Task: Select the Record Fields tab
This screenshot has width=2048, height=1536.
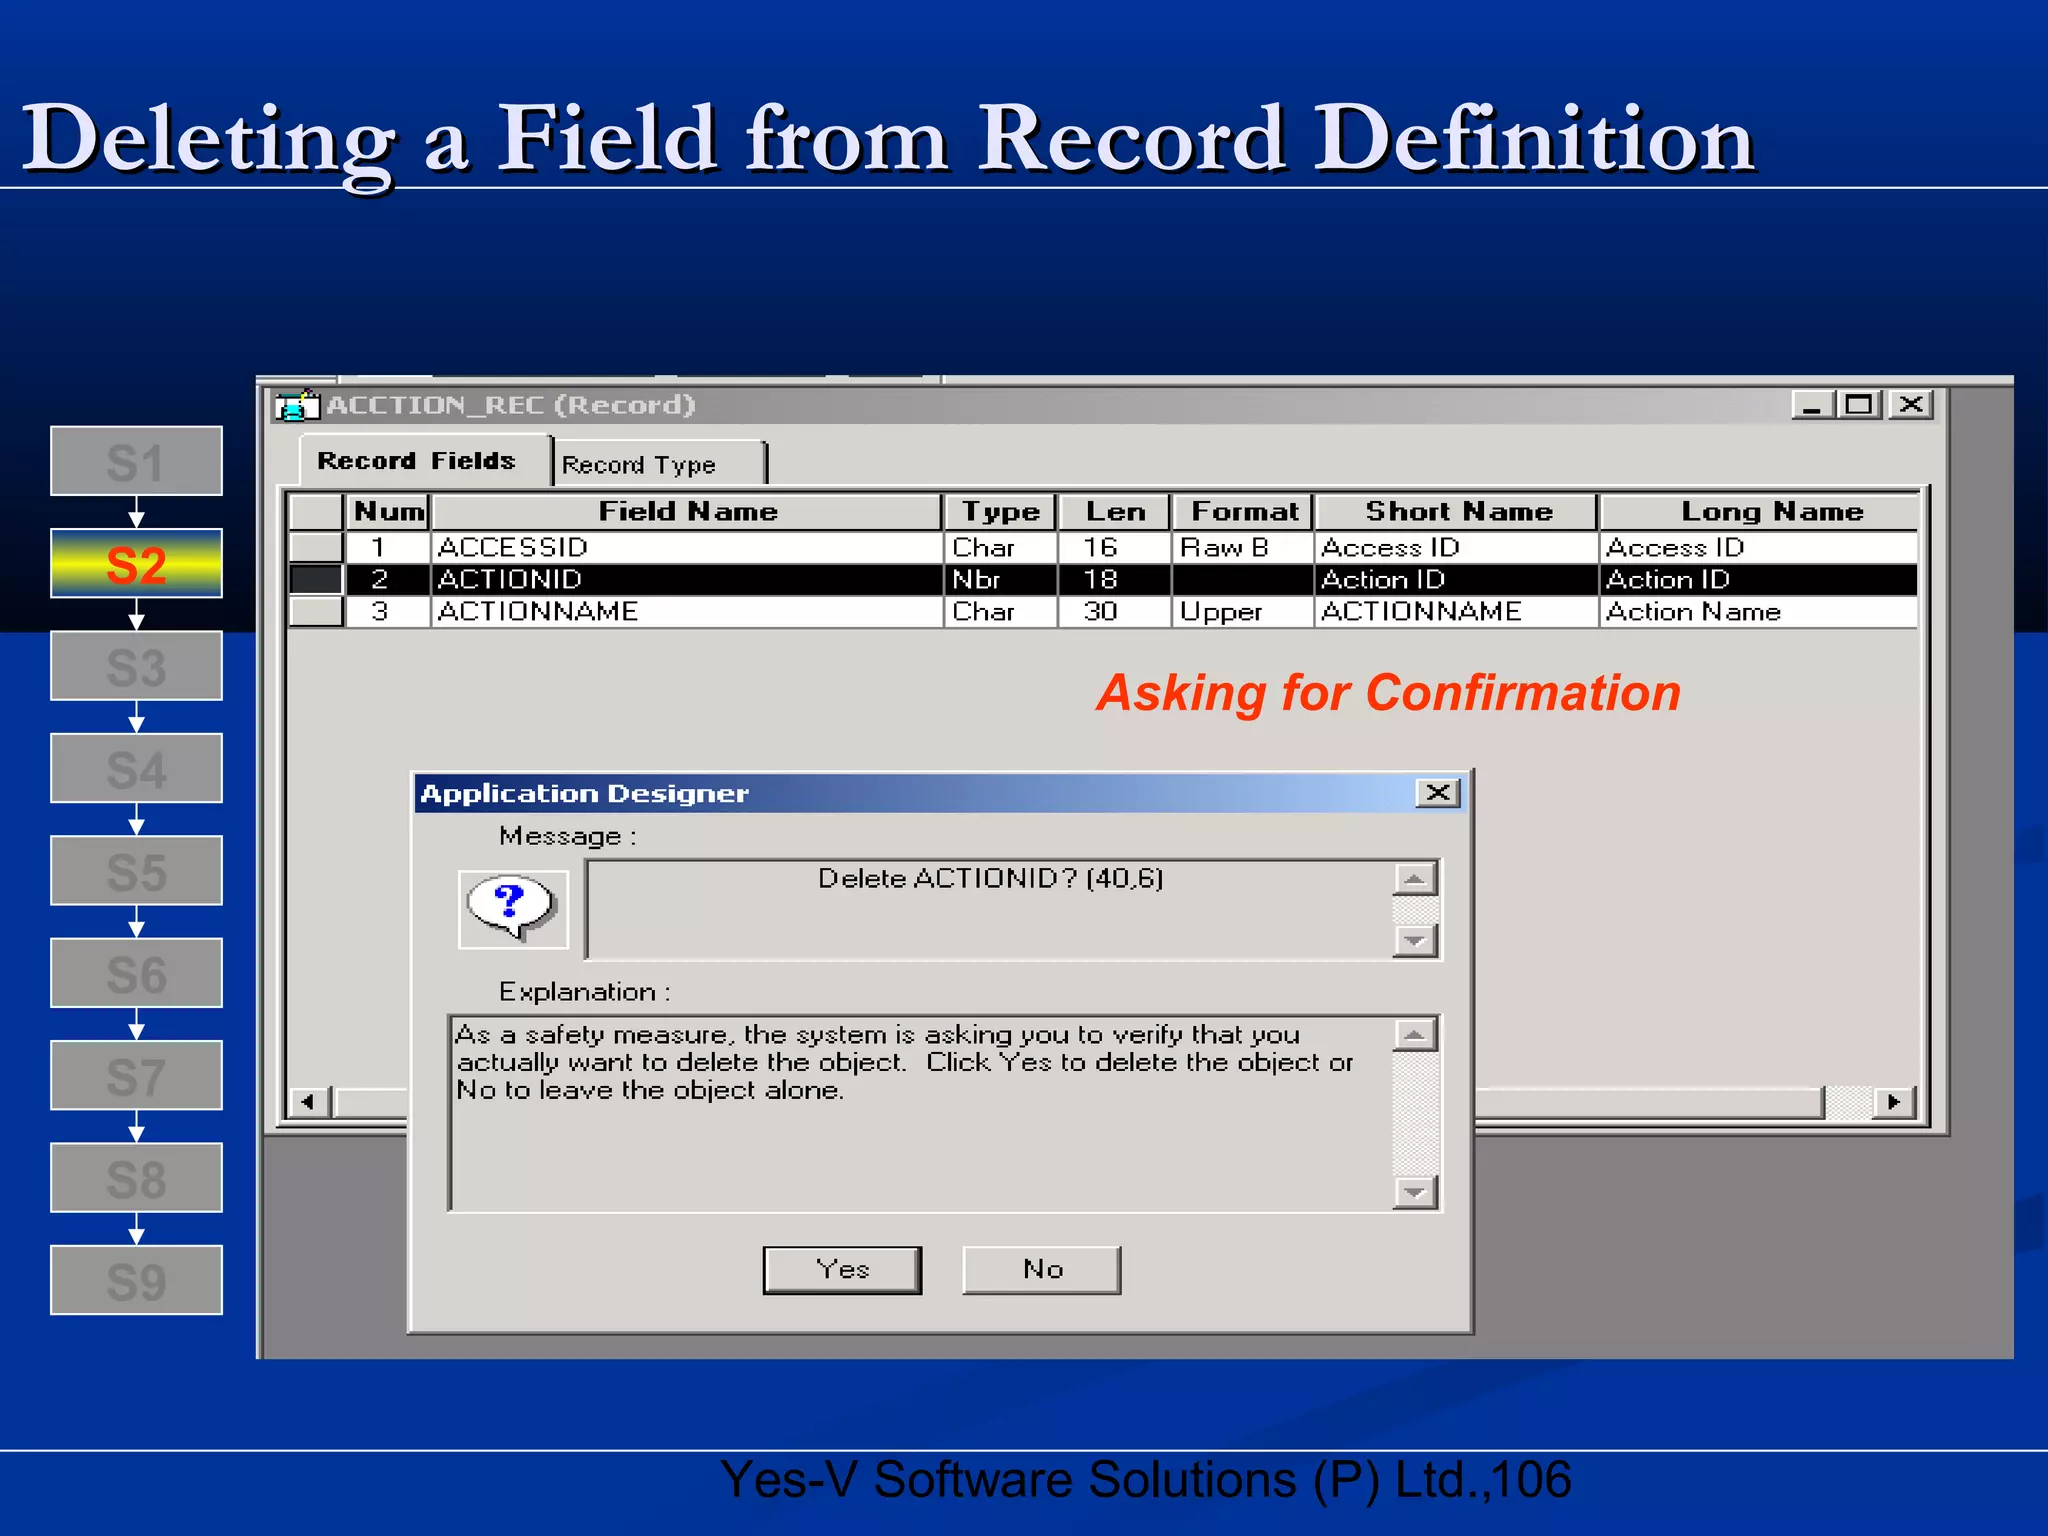Action: (424, 461)
